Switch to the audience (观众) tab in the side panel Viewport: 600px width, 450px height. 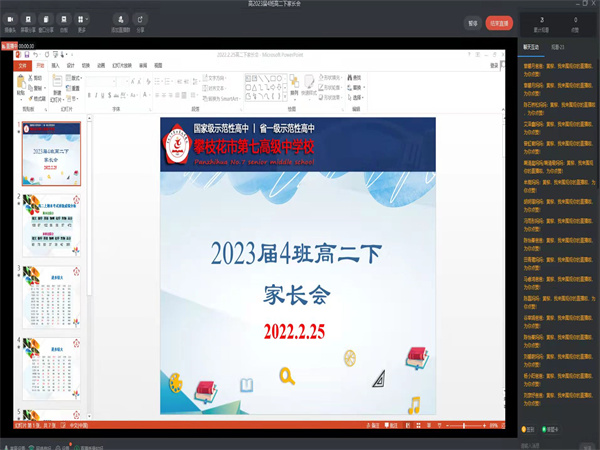click(x=557, y=46)
